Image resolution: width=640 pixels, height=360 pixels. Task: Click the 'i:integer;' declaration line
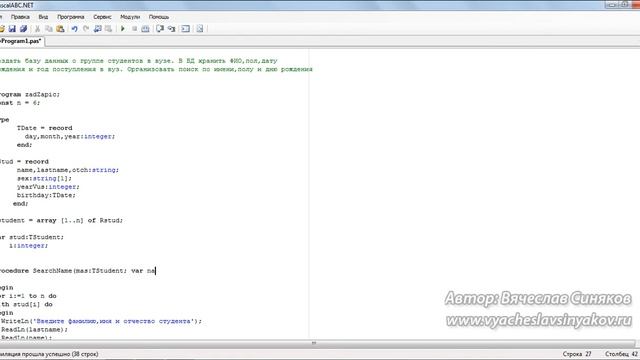coord(29,245)
